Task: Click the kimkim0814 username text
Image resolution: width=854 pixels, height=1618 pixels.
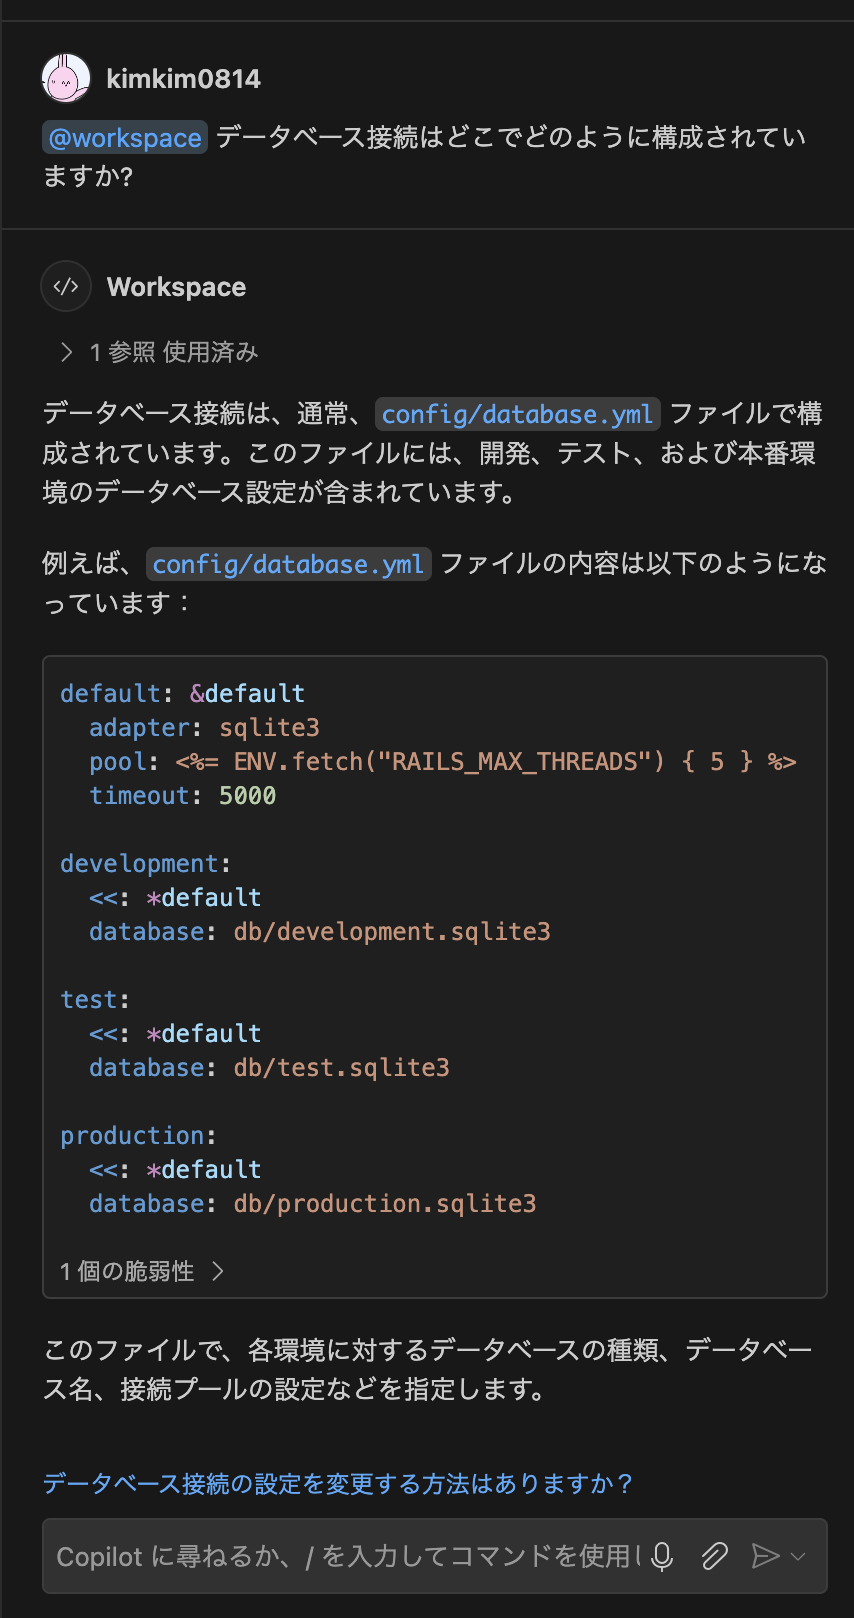Action: (184, 79)
